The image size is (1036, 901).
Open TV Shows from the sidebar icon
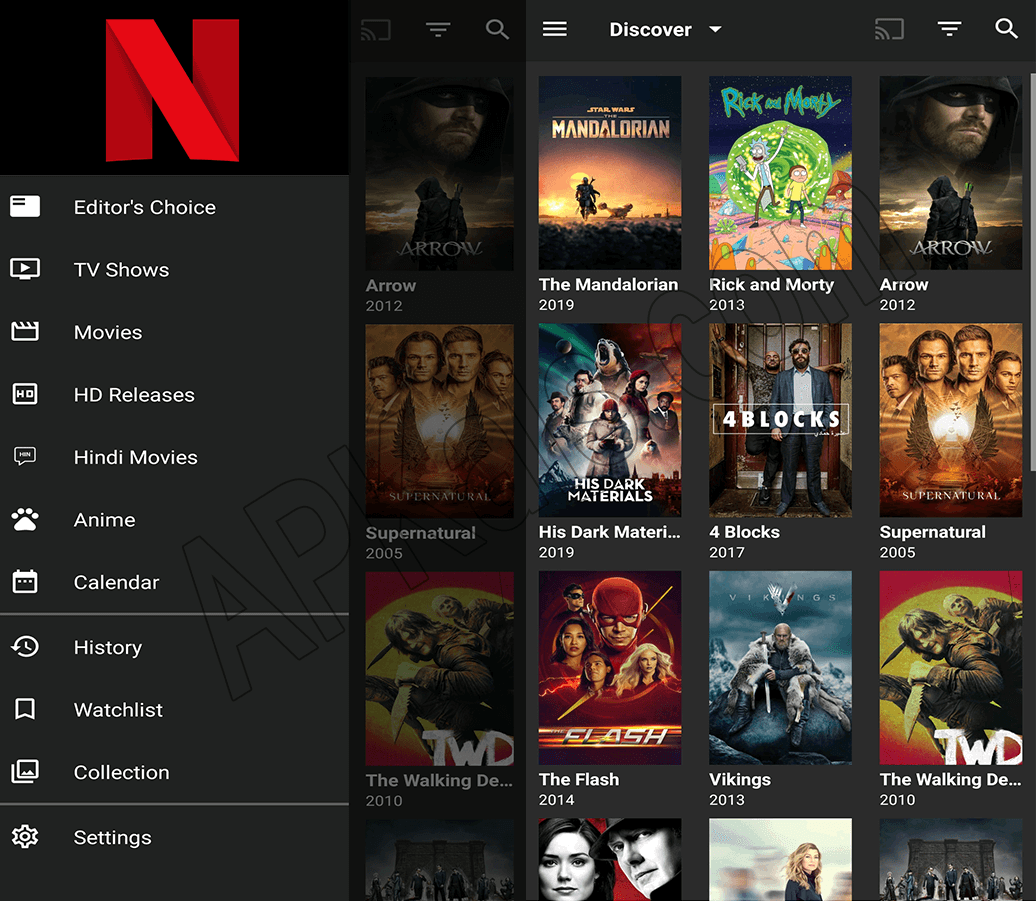[25, 269]
